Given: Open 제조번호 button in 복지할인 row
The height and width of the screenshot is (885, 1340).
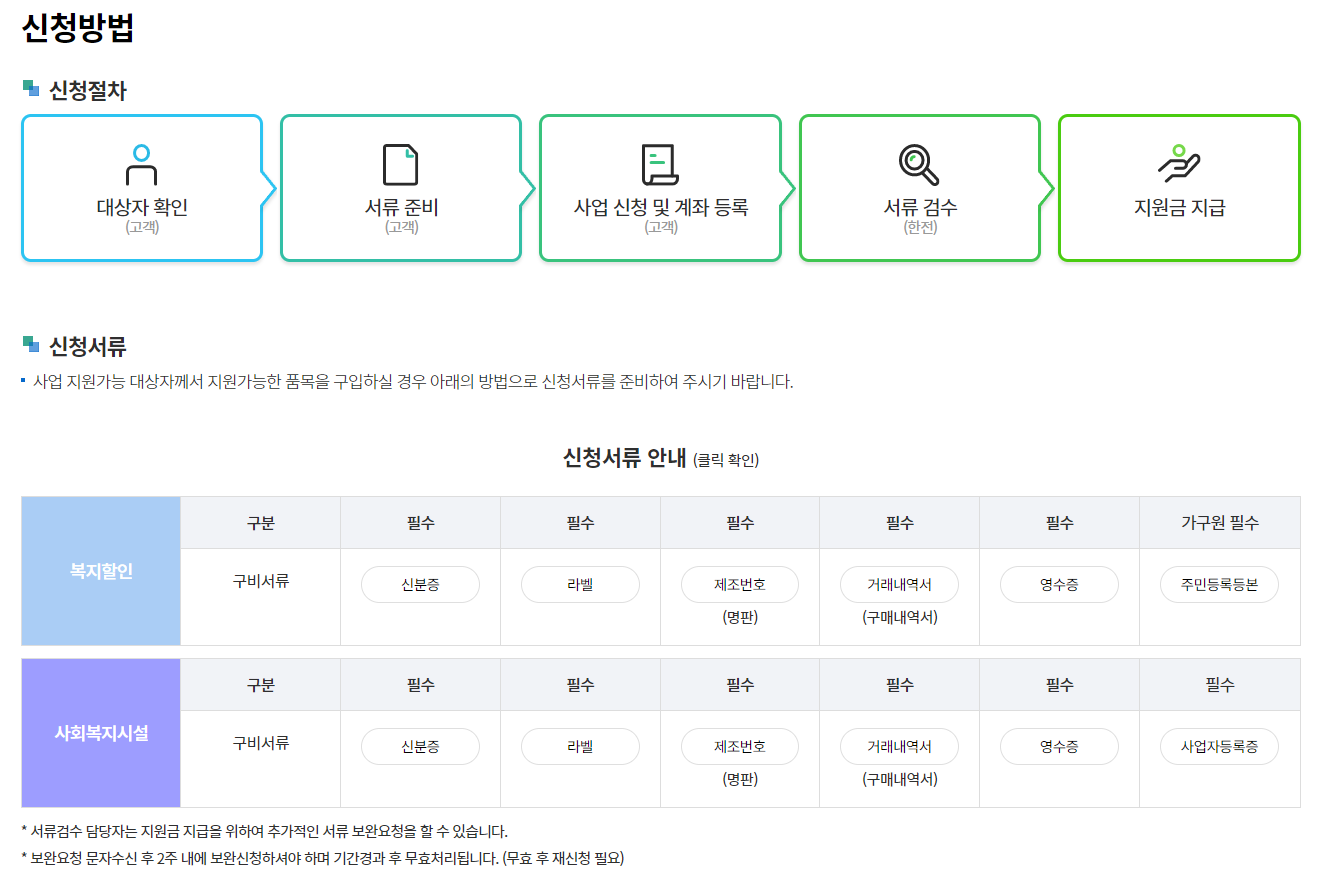Looking at the screenshot, I should coord(740,585).
